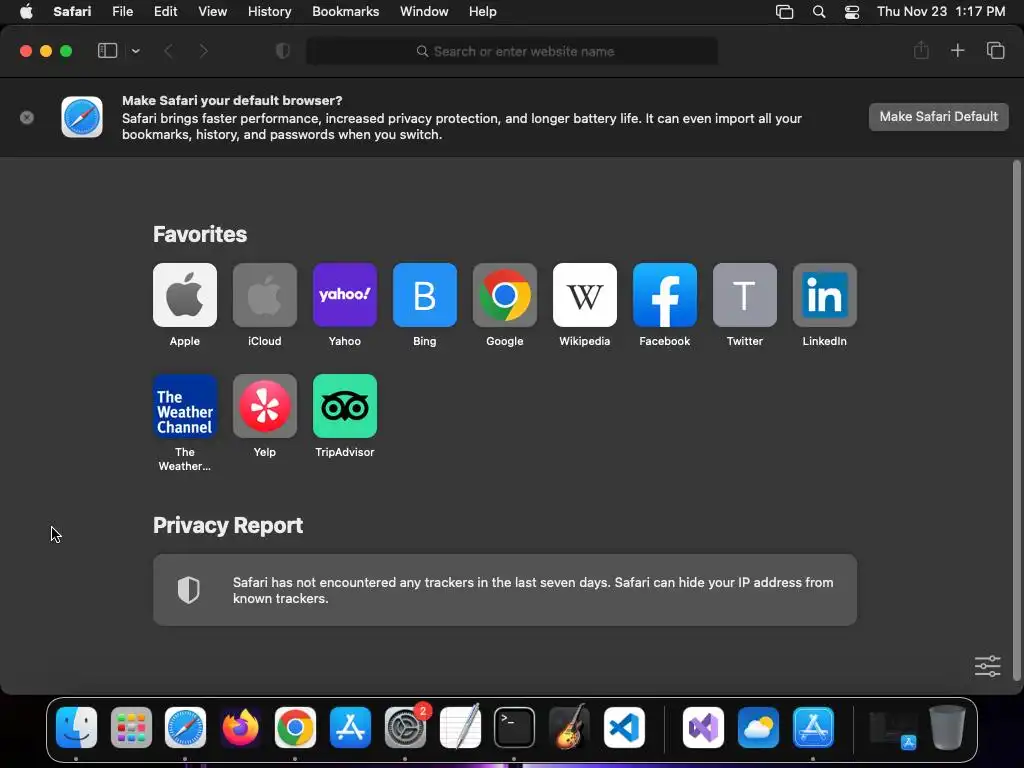Open the View menu
This screenshot has height=768, width=1024.
(x=213, y=12)
